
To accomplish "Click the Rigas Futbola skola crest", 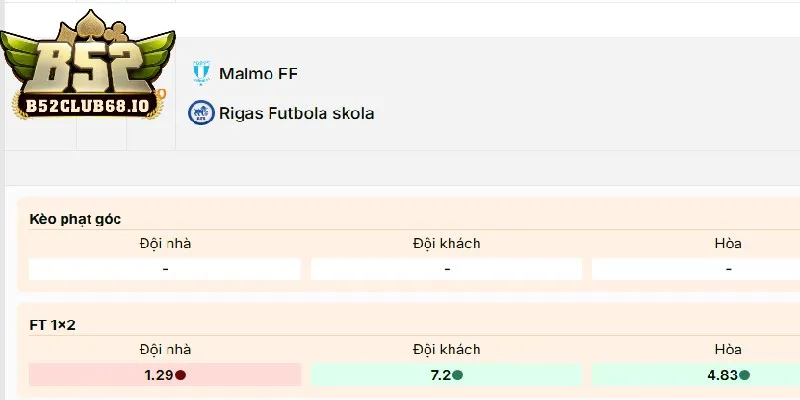I will coord(201,113).
